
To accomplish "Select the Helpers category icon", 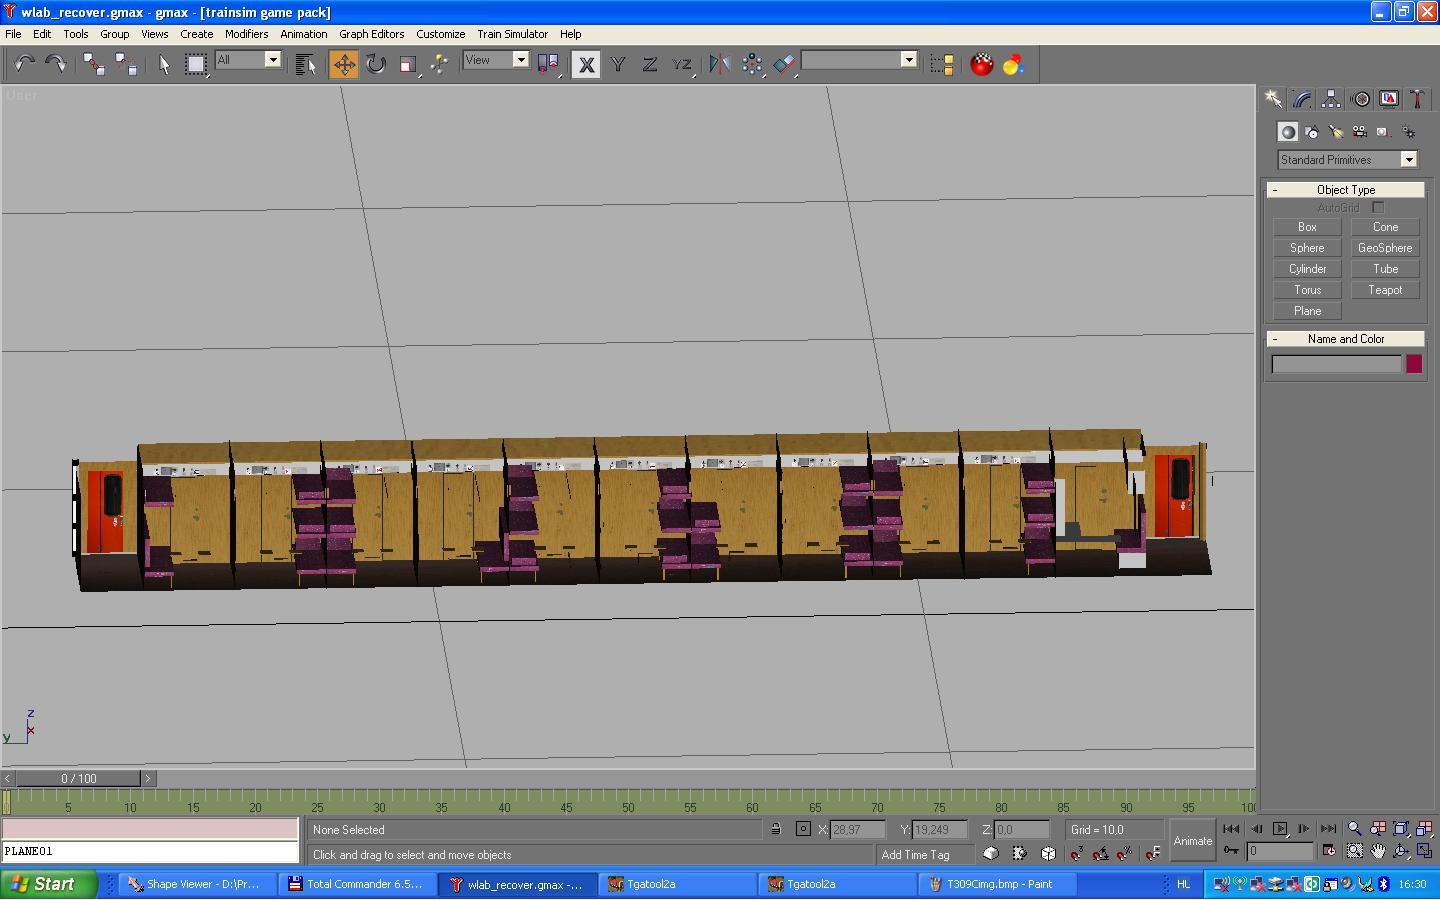I will point(1384,132).
